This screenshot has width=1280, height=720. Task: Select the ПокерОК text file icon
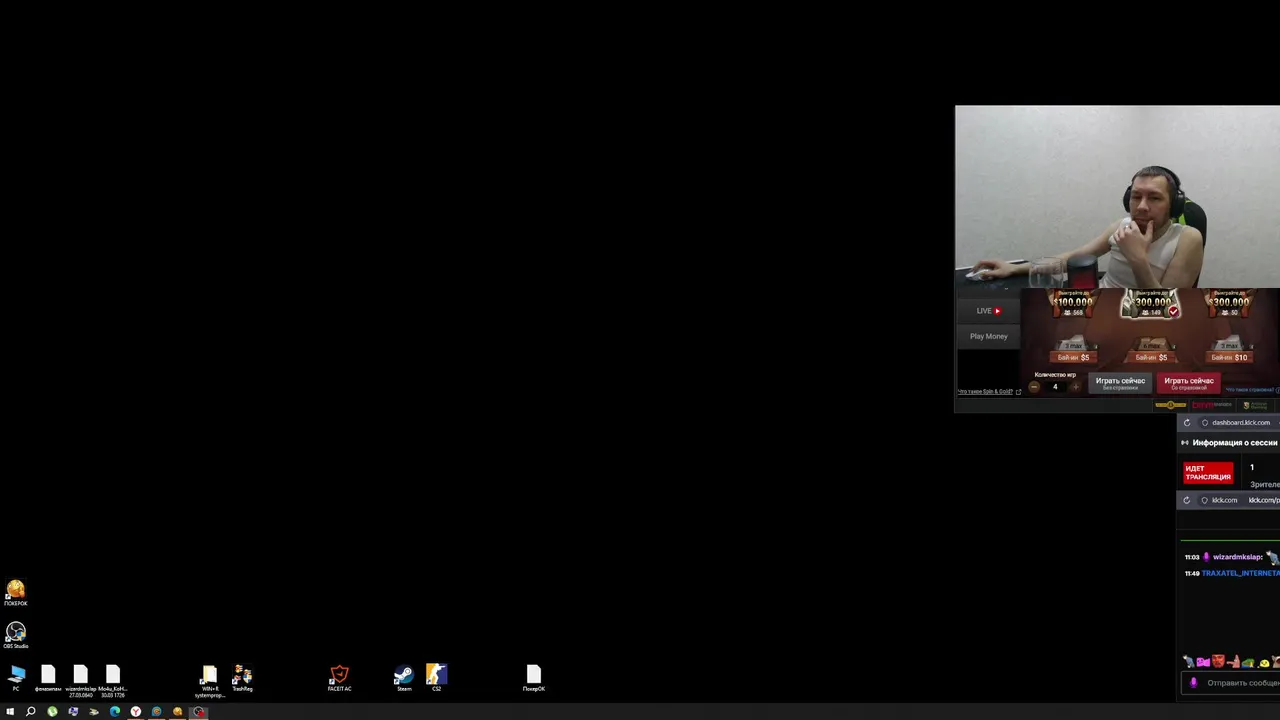tap(533, 678)
